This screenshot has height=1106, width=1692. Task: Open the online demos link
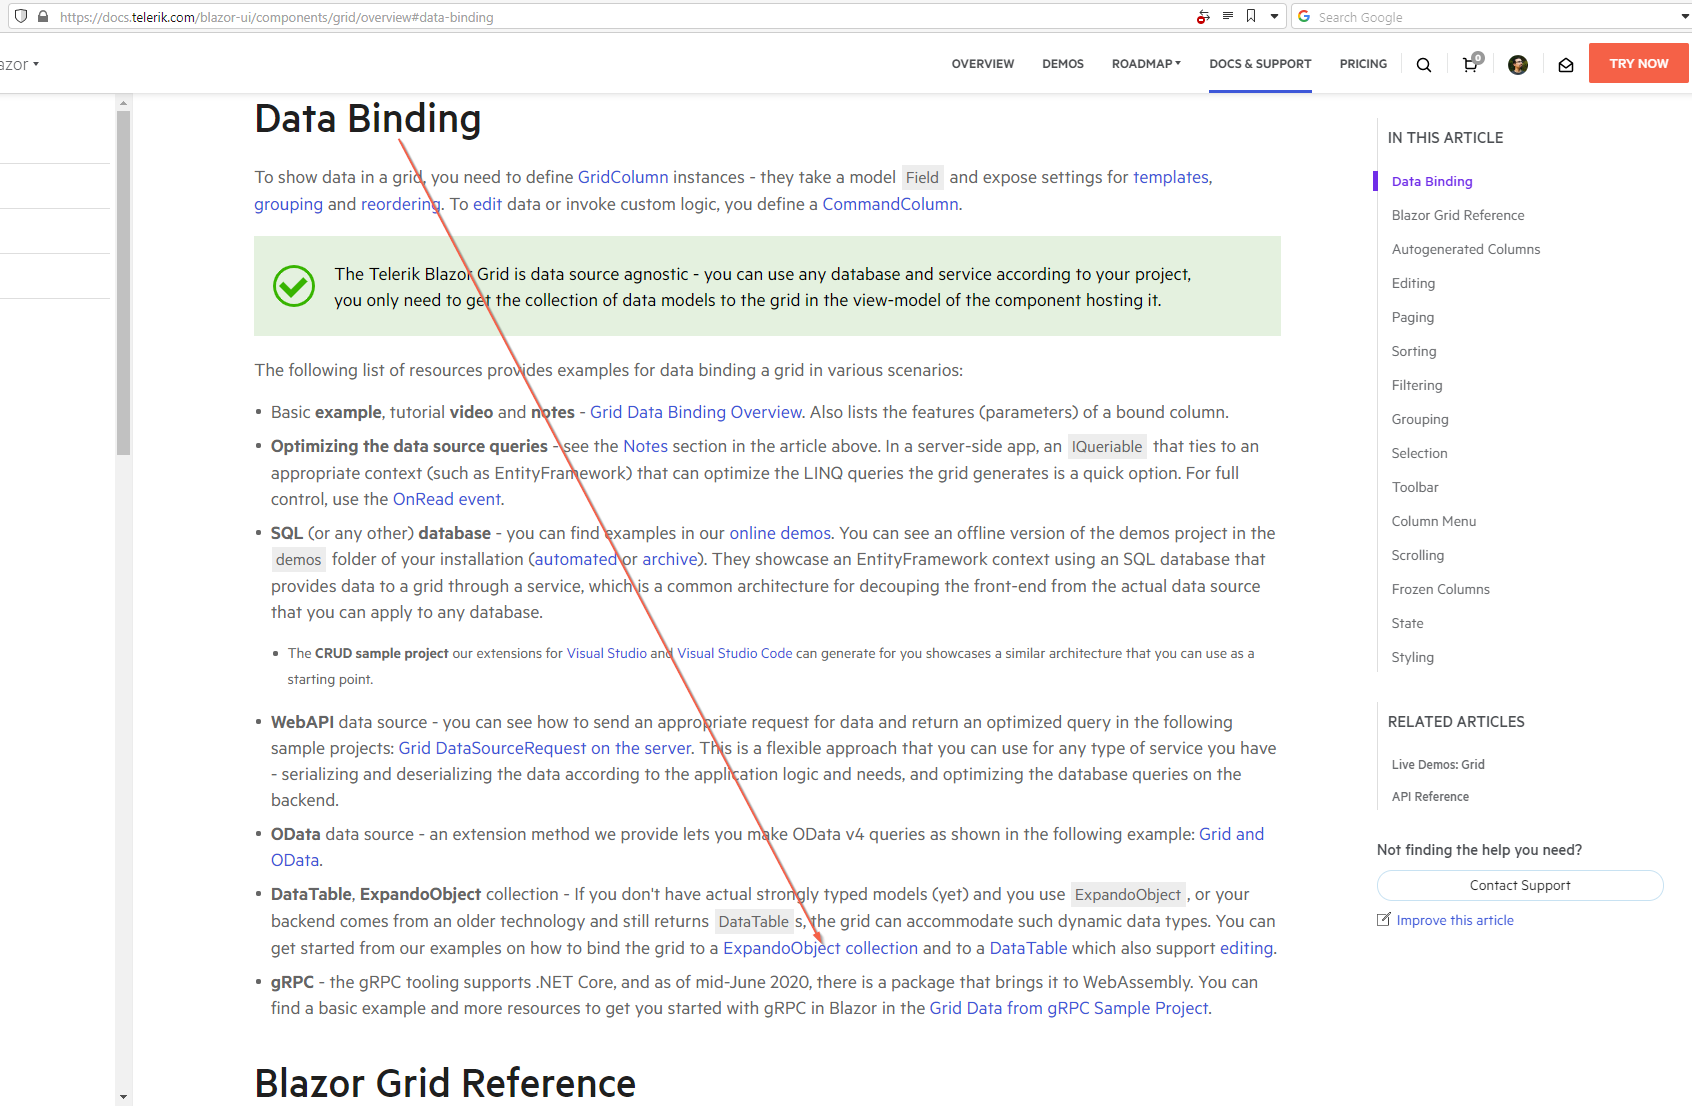(x=780, y=533)
